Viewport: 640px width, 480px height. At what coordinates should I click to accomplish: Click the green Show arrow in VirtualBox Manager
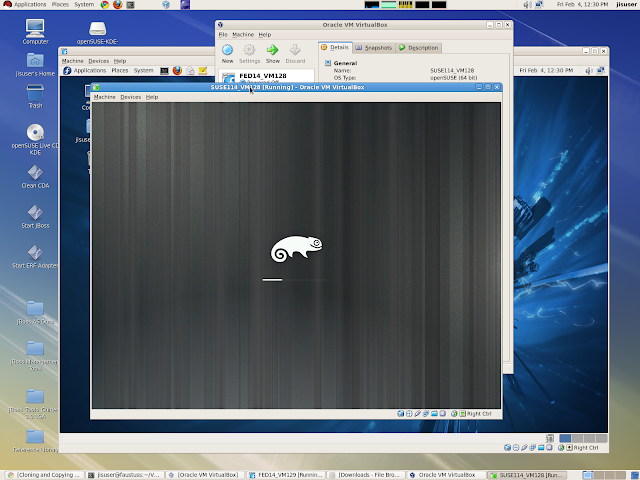click(272, 50)
